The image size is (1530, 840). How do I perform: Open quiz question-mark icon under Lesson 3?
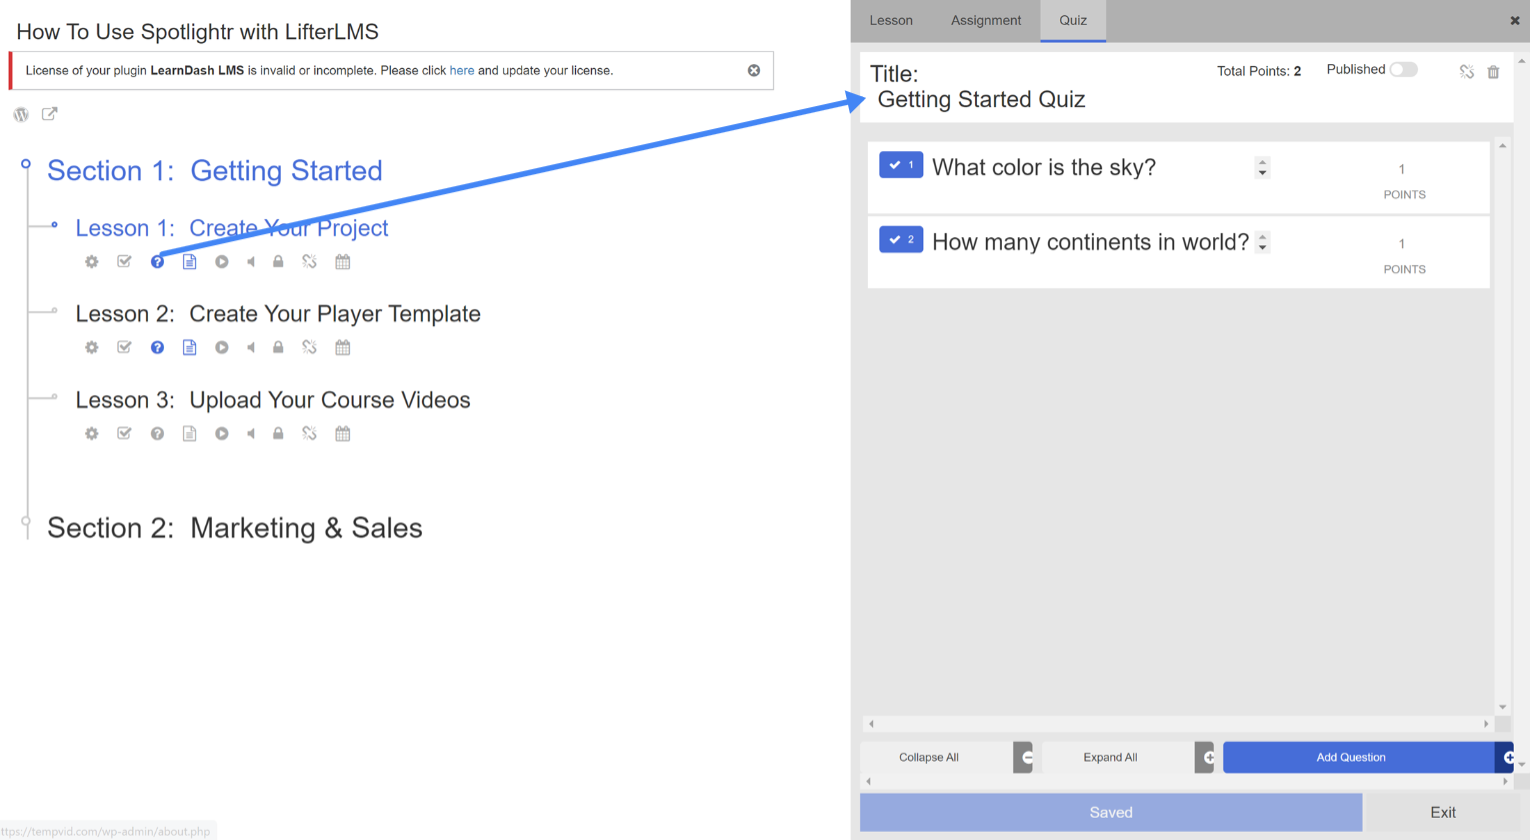(x=157, y=434)
